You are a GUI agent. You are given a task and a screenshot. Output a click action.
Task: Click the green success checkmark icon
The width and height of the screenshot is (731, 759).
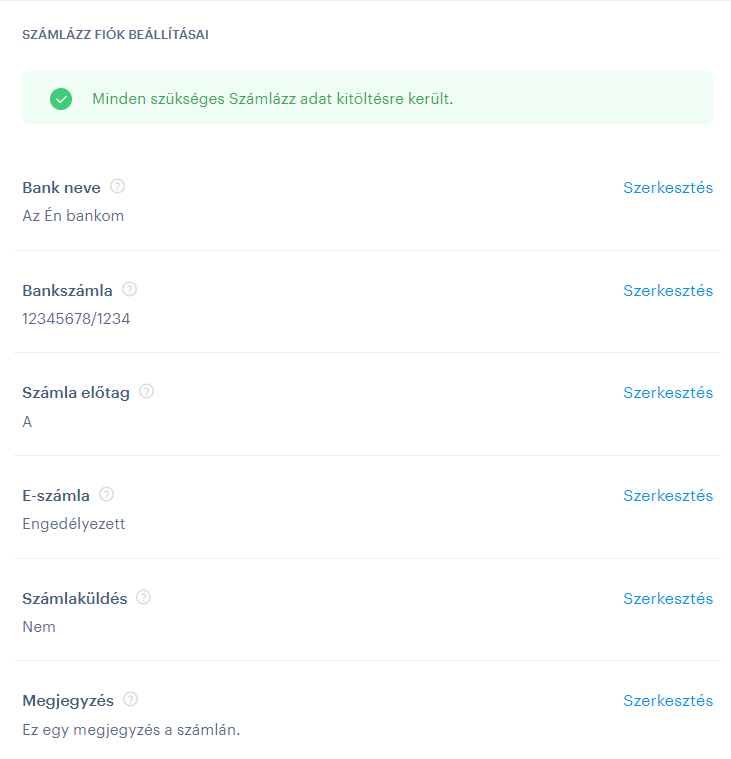click(x=61, y=99)
